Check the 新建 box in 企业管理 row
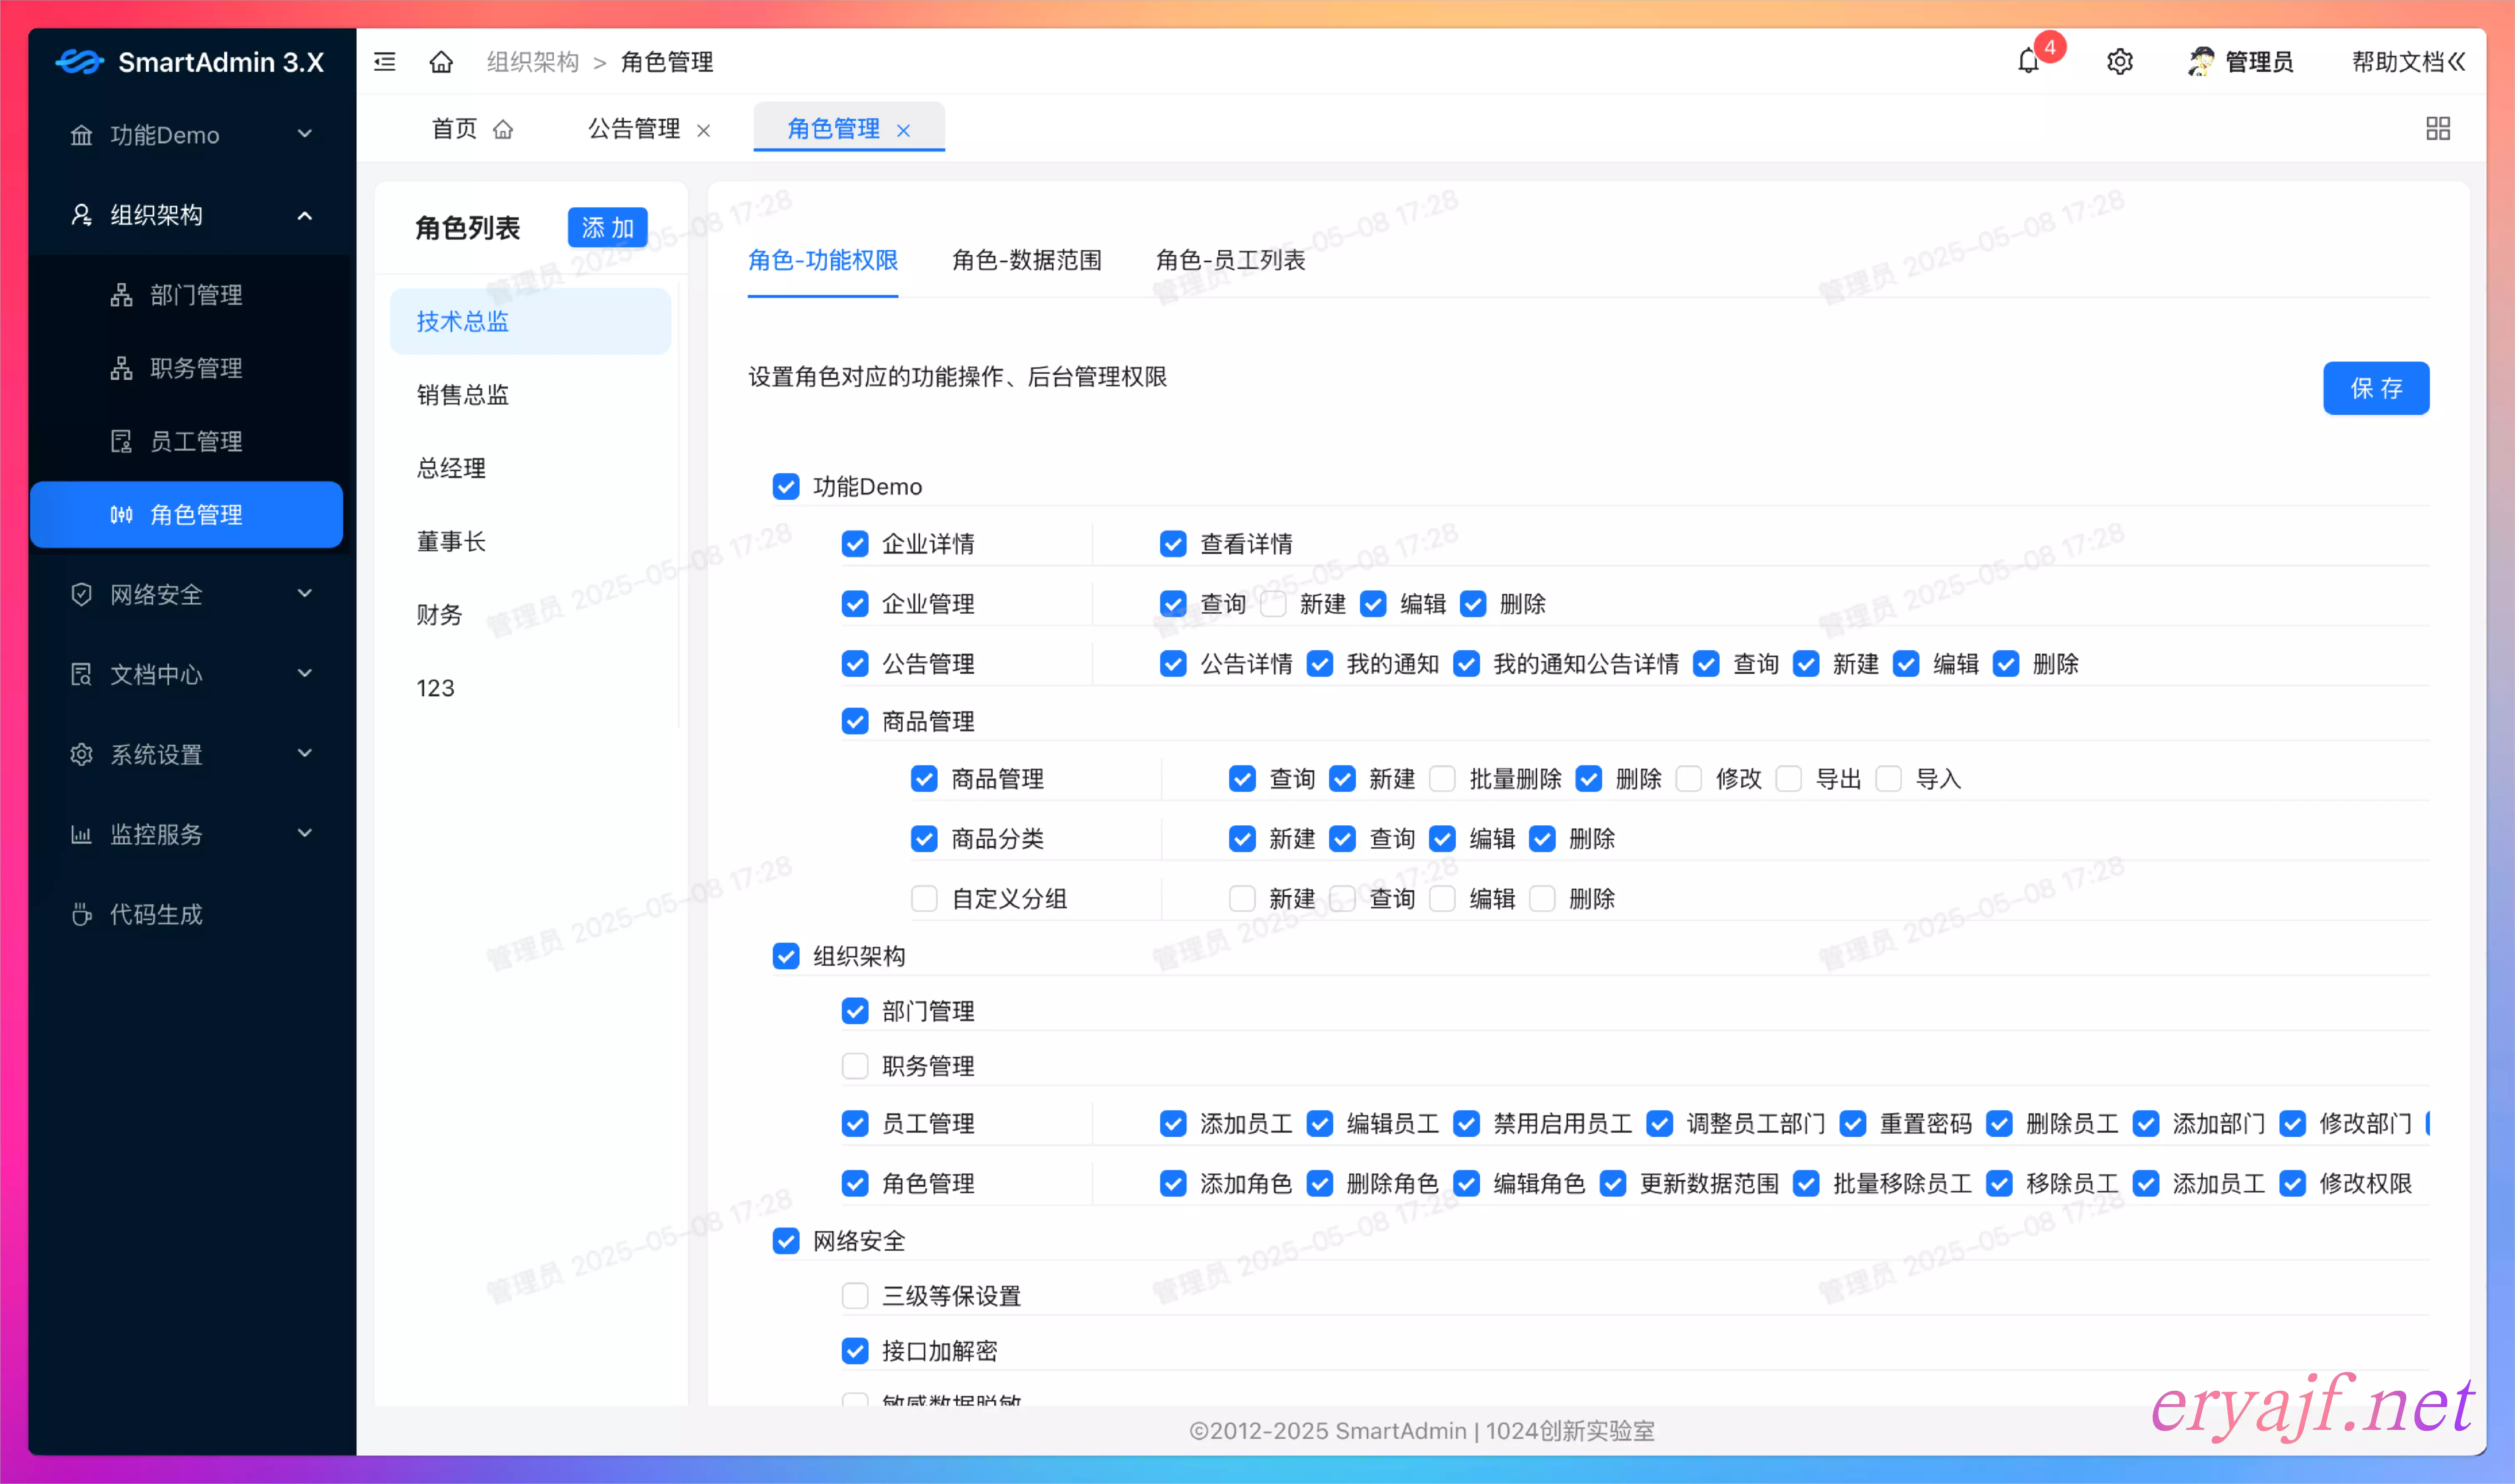 (1273, 604)
